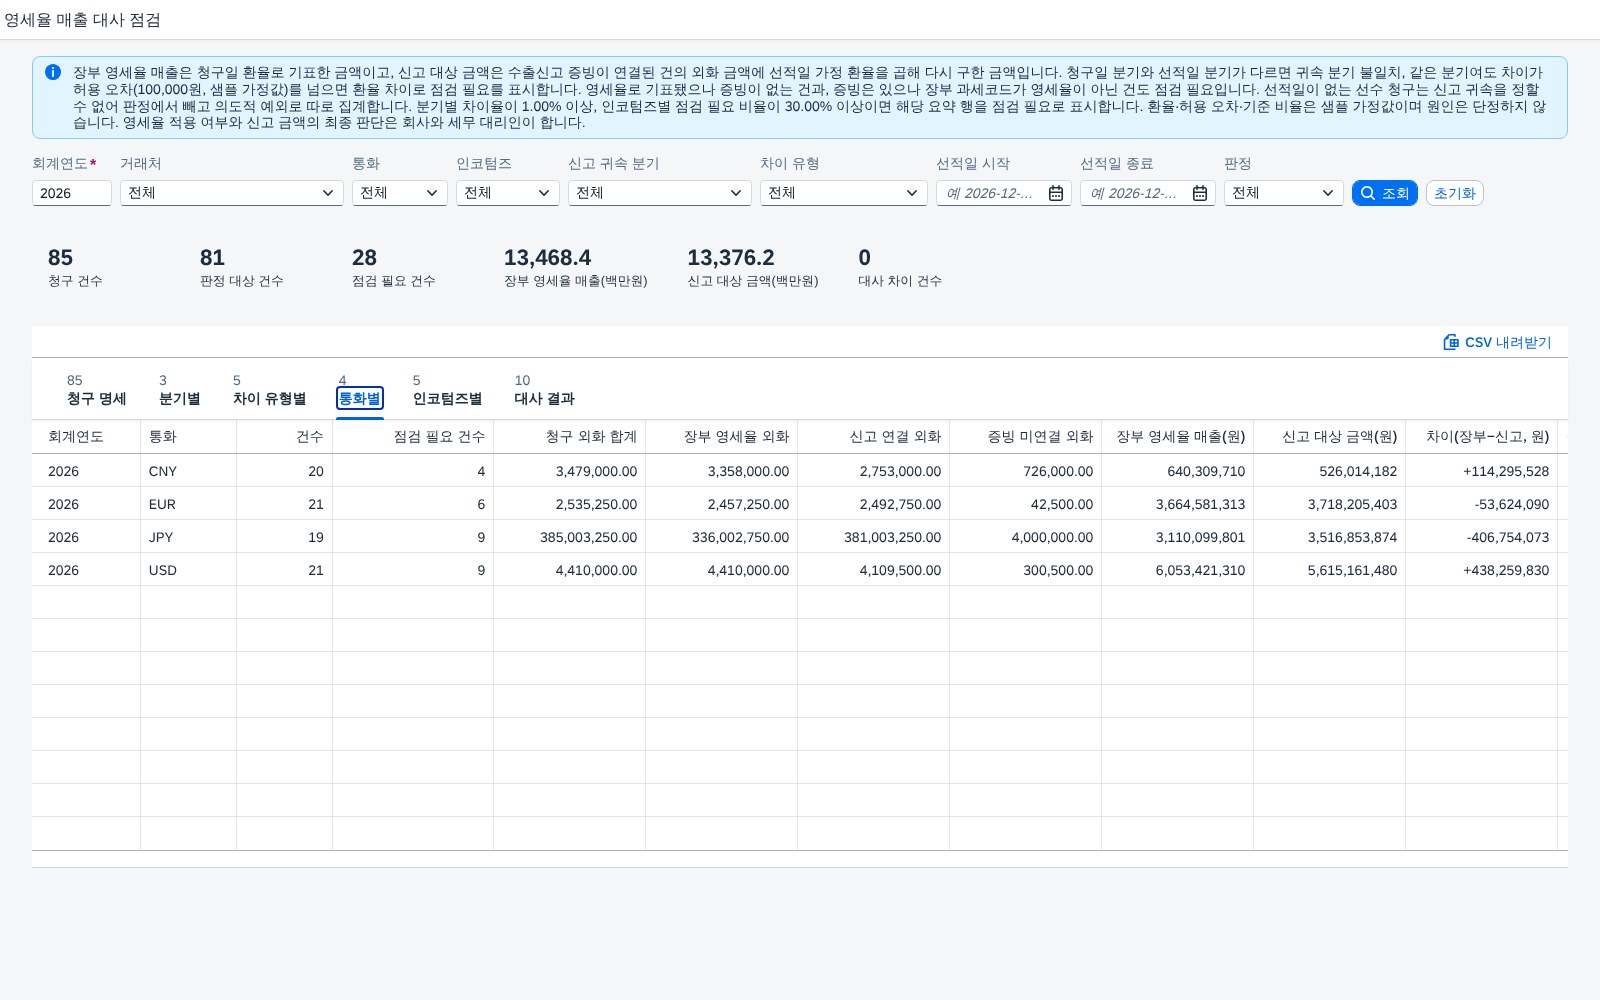Open calendar picker for 선적일 시작
Image resolution: width=1600 pixels, height=1000 pixels.
point(1056,193)
